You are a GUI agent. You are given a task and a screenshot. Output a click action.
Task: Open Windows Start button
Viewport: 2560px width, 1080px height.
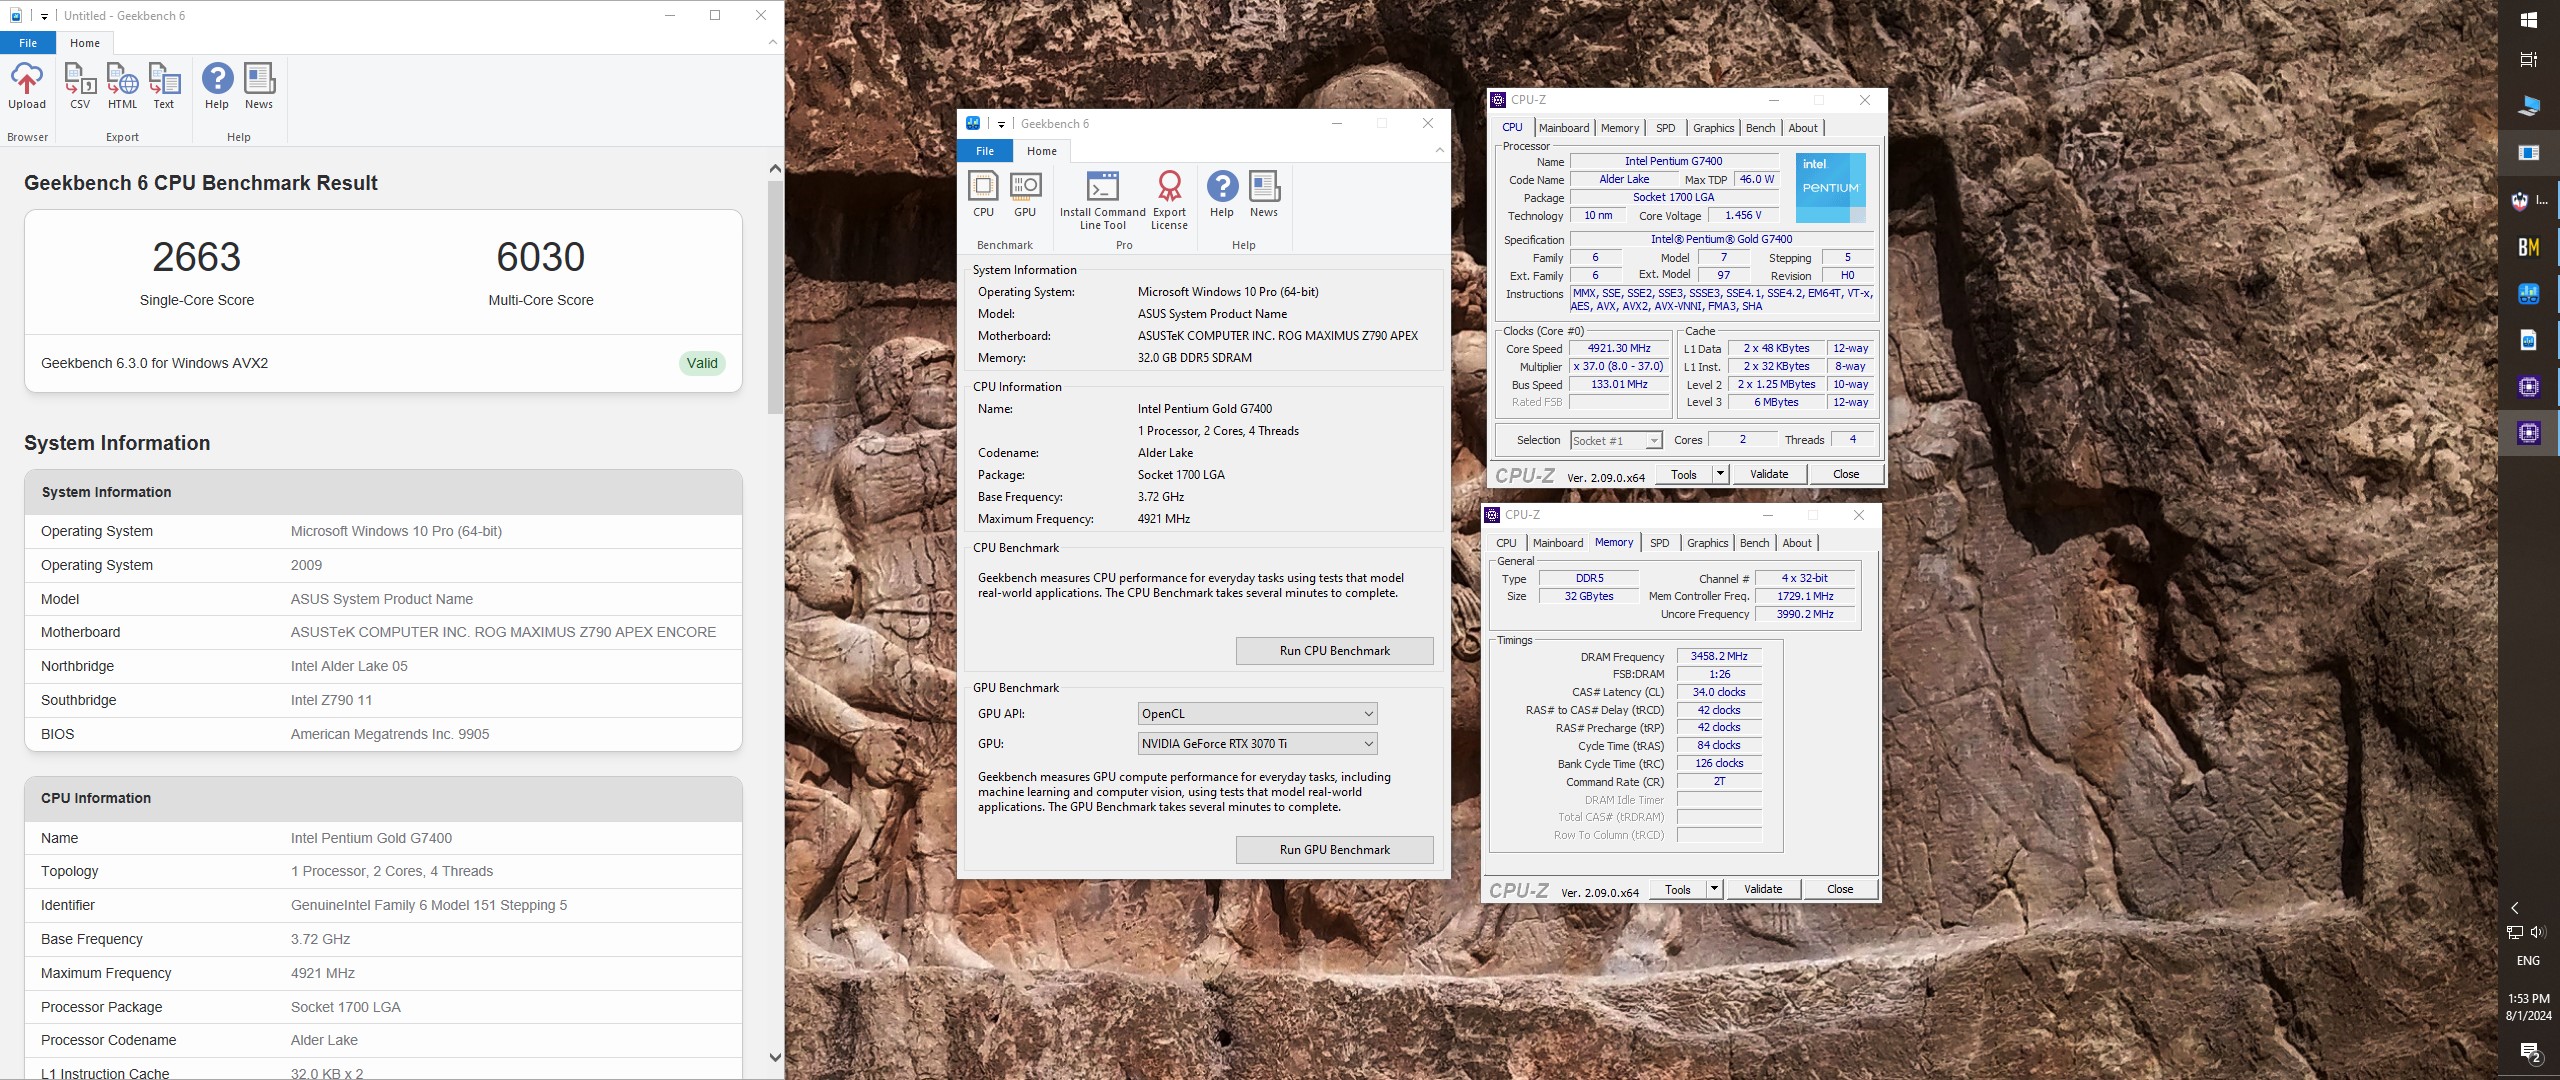tap(2529, 20)
